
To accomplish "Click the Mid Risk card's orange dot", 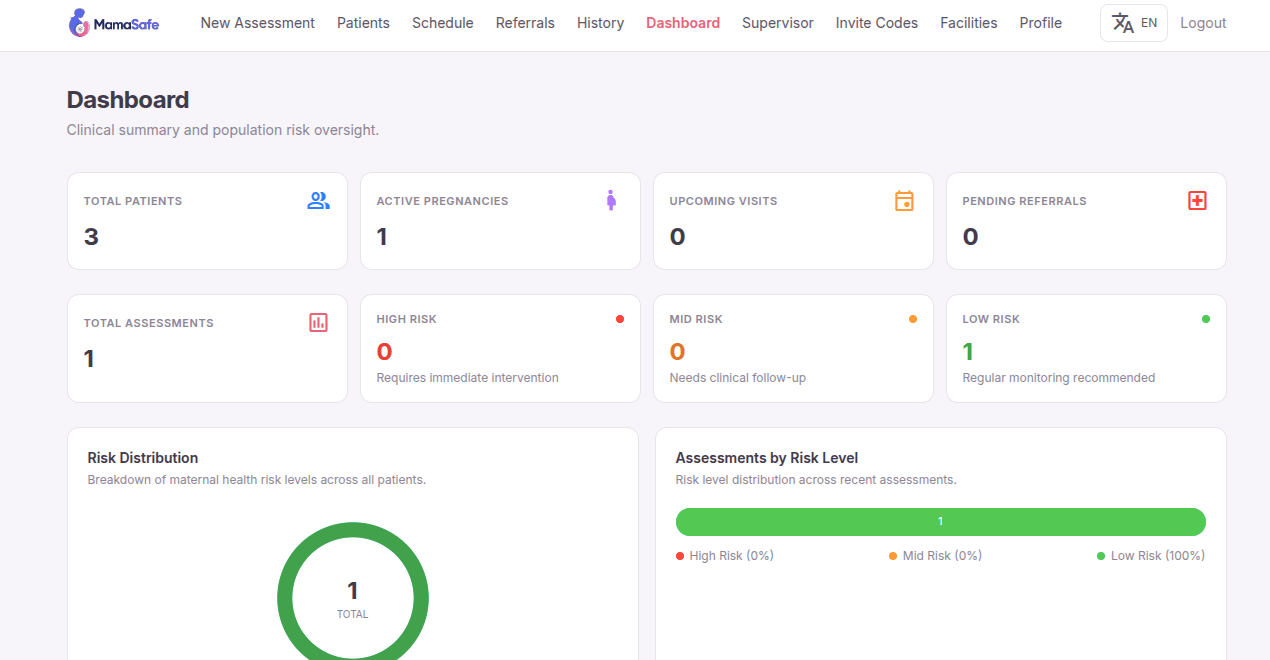I will pyautogui.click(x=913, y=319).
